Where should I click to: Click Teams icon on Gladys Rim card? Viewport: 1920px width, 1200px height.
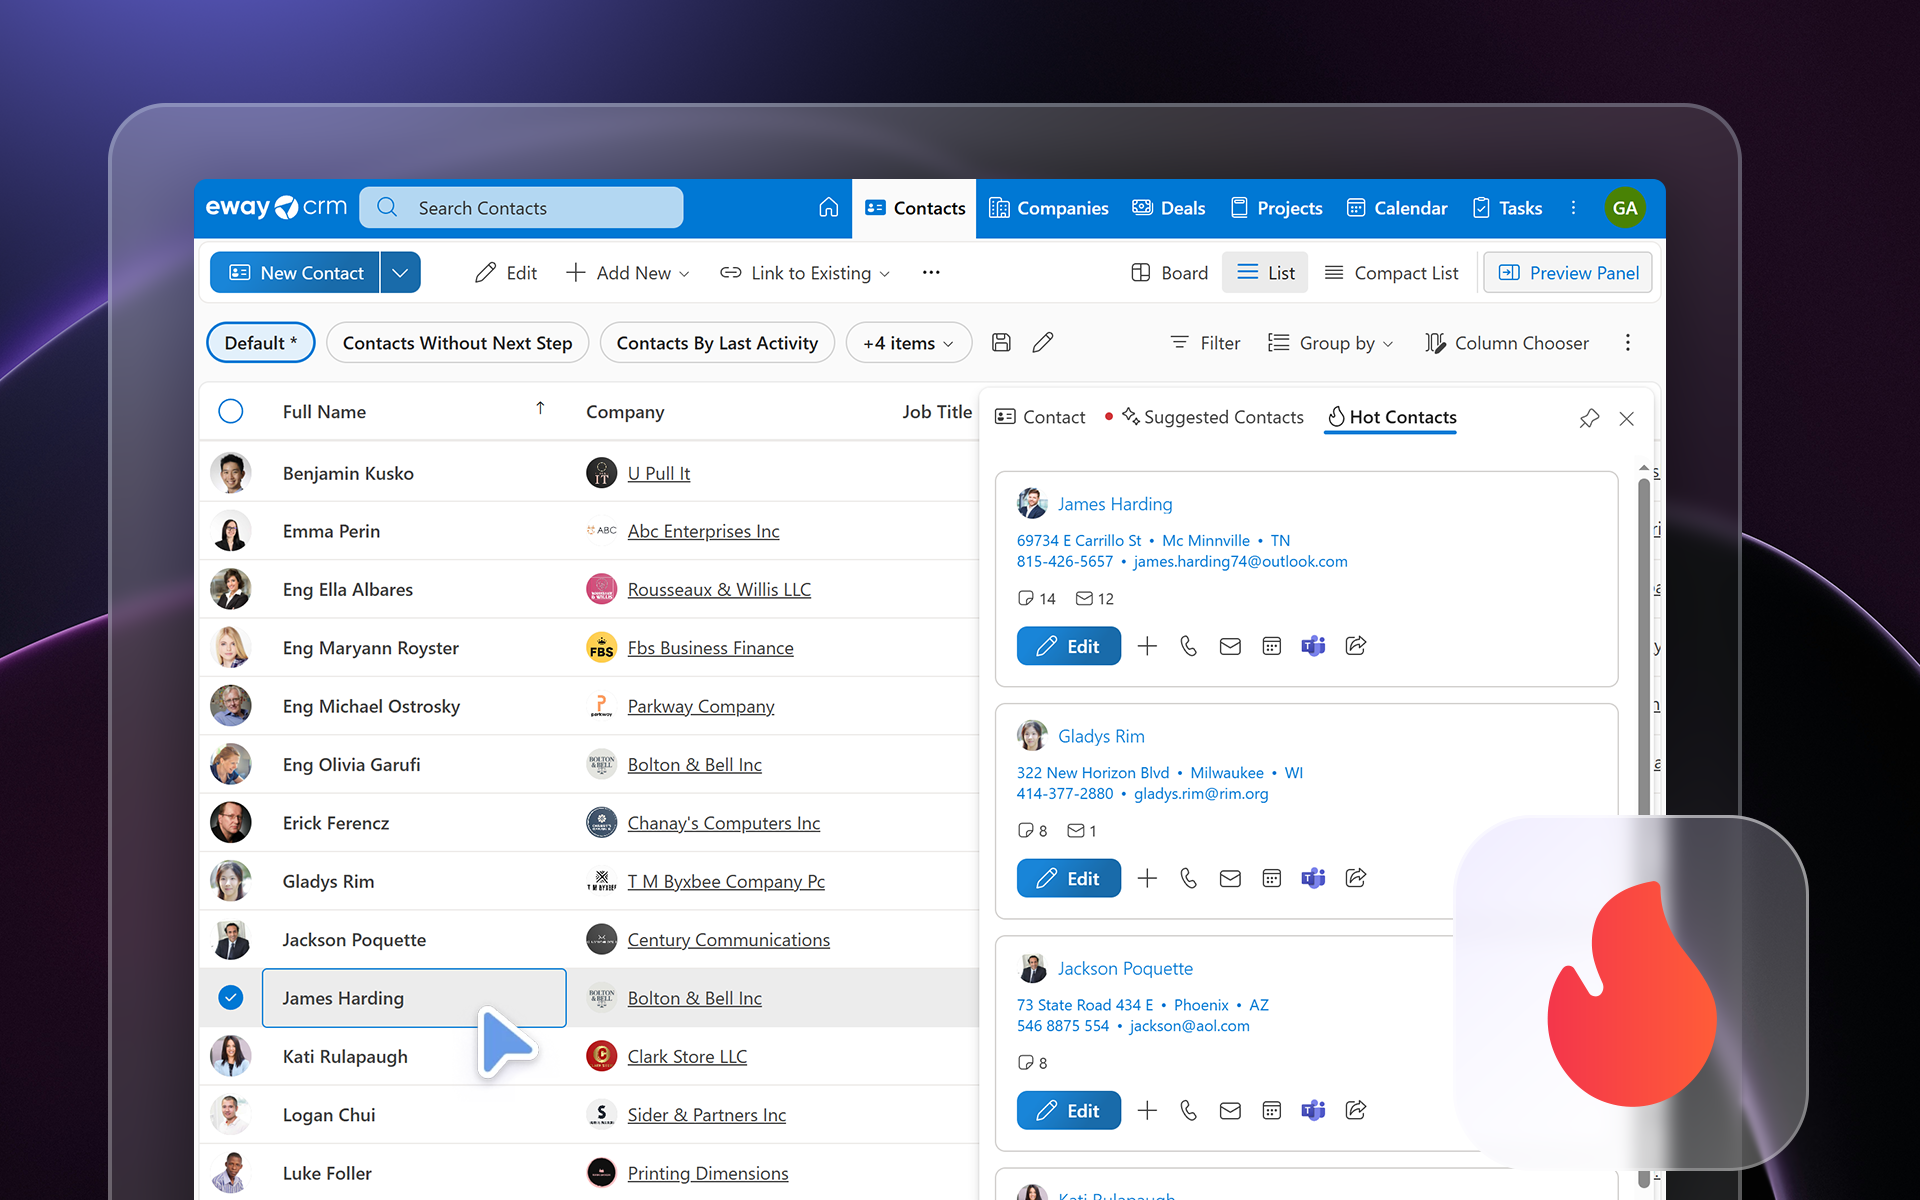click(x=1313, y=878)
